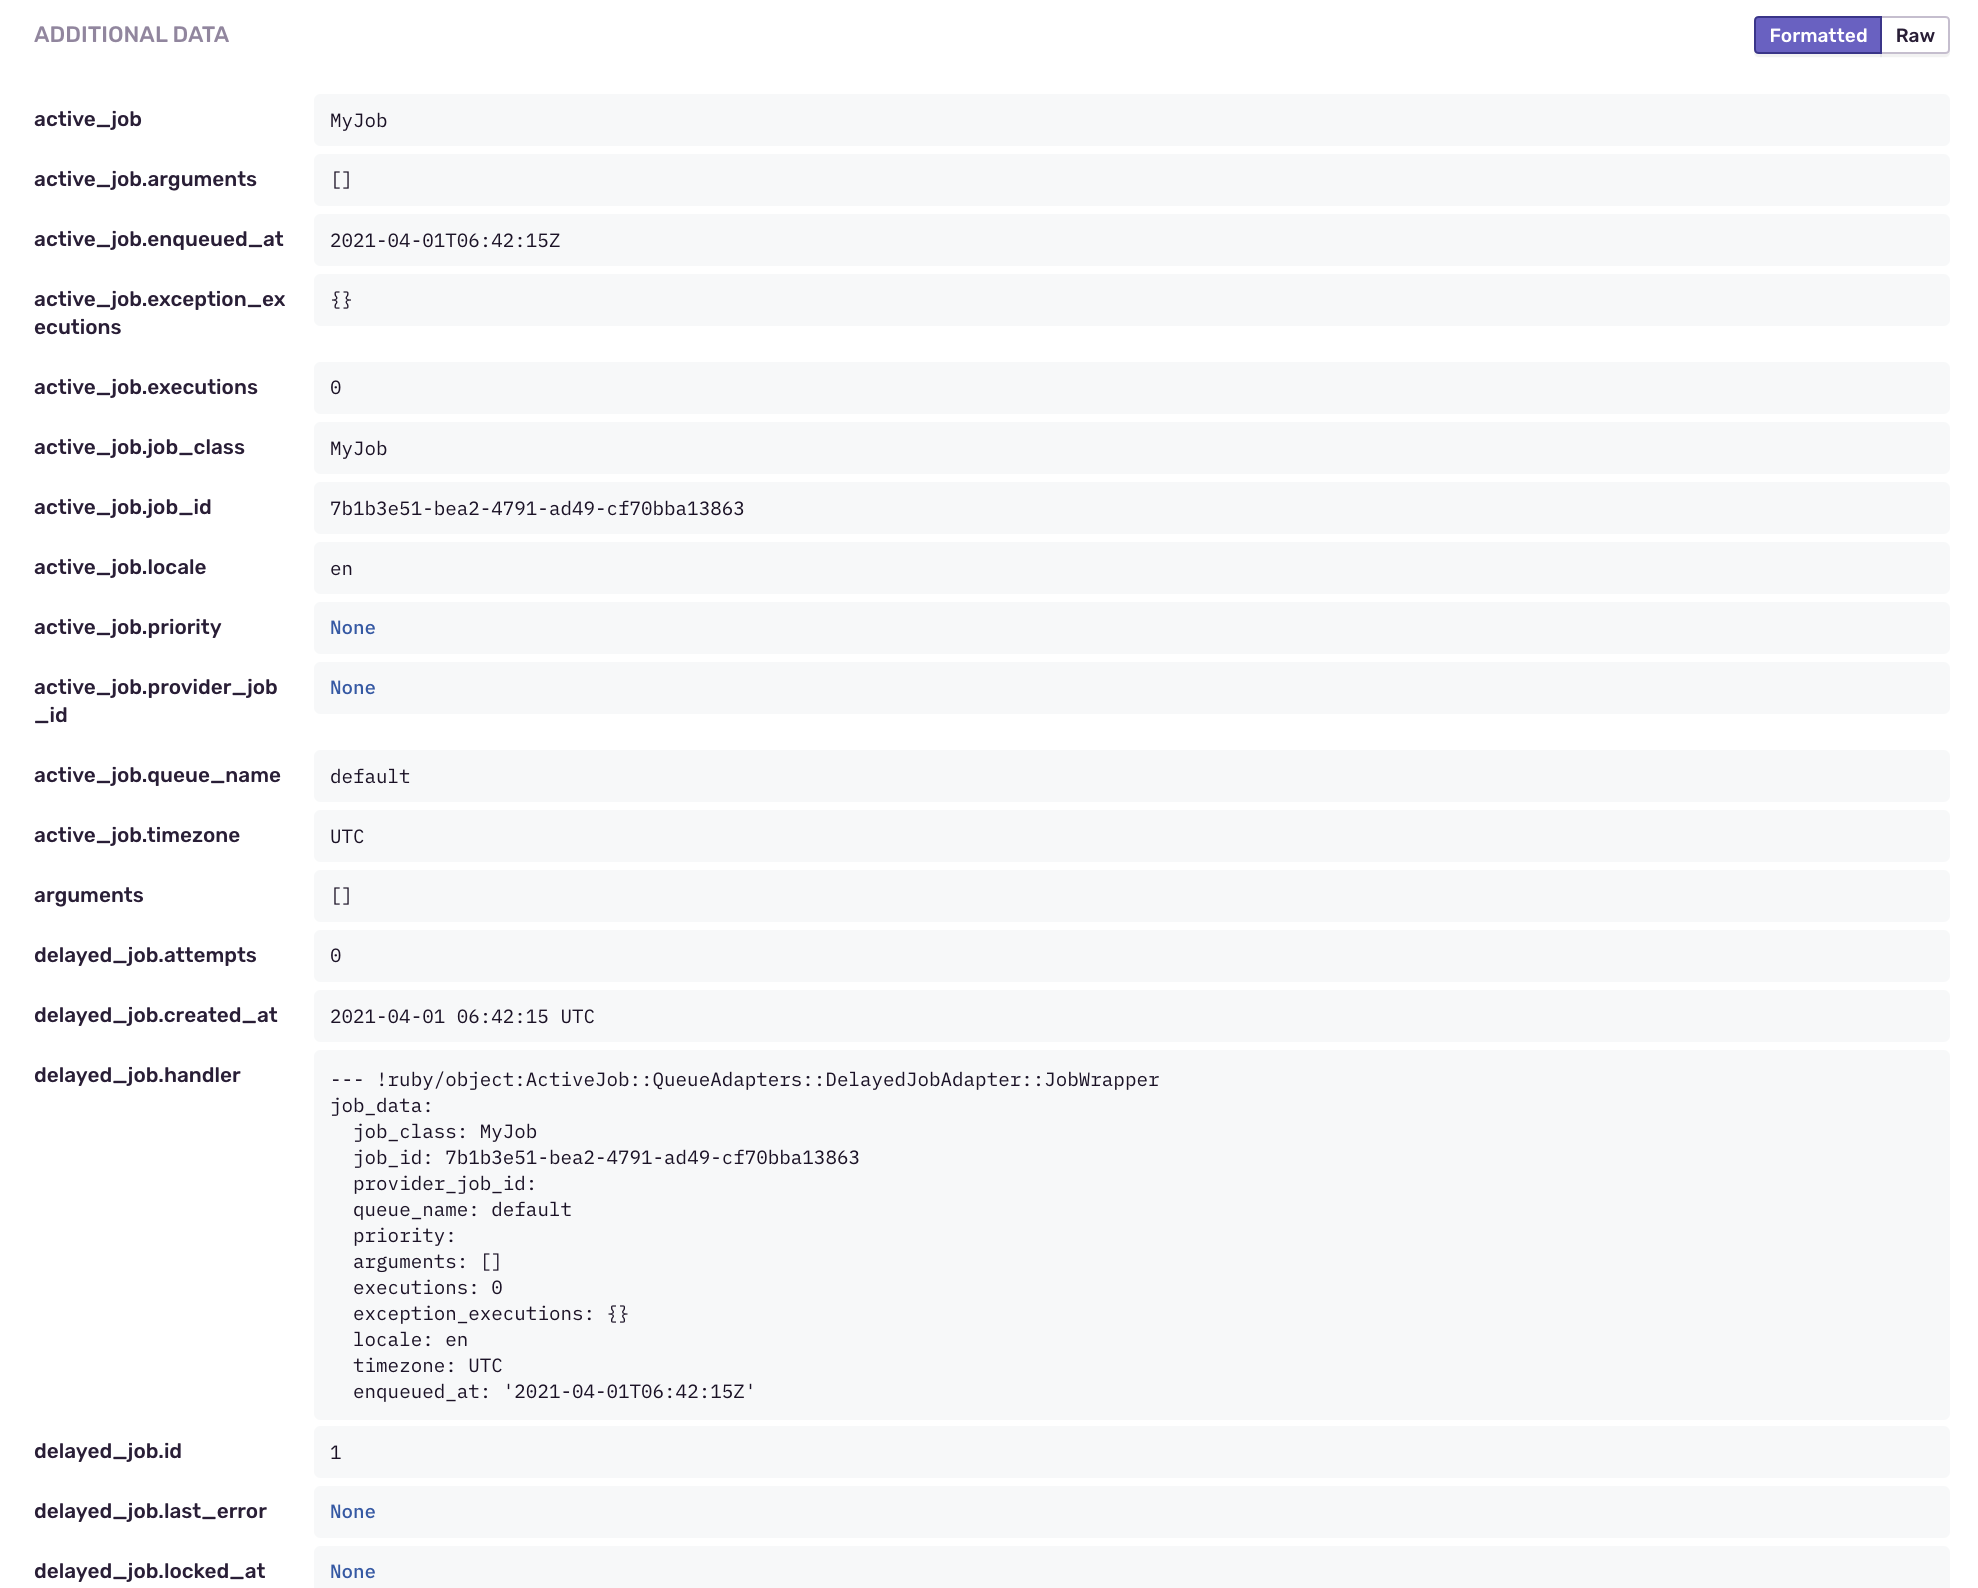Select the delayed_job.id key
This screenshot has width=1978, height=1588.
point(108,1451)
